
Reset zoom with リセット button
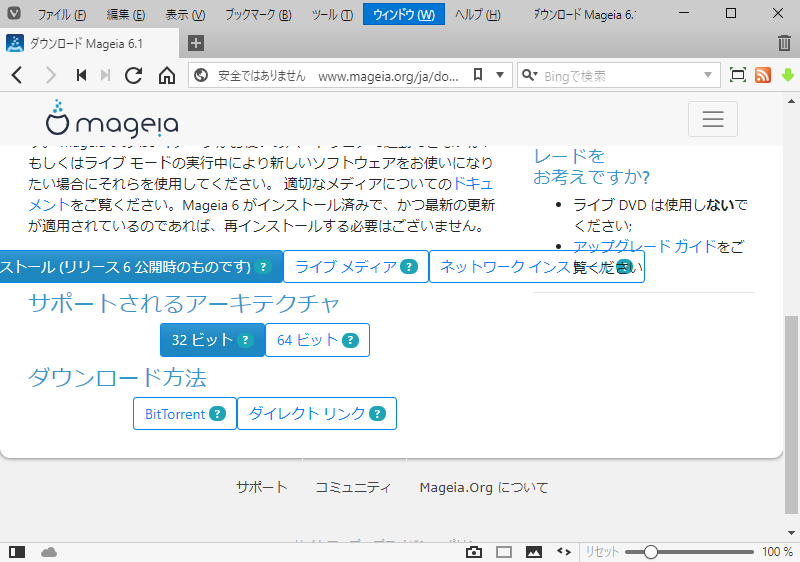click(602, 552)
